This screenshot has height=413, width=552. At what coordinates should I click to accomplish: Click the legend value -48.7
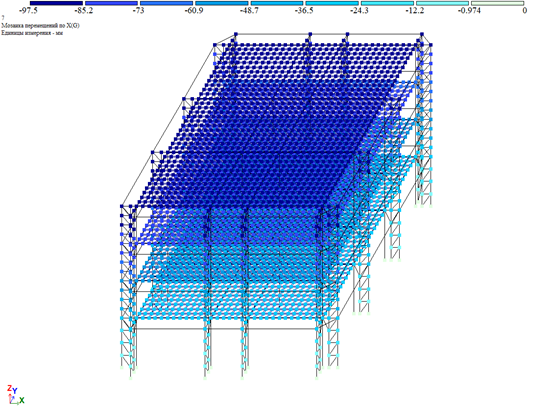(249, 11)
